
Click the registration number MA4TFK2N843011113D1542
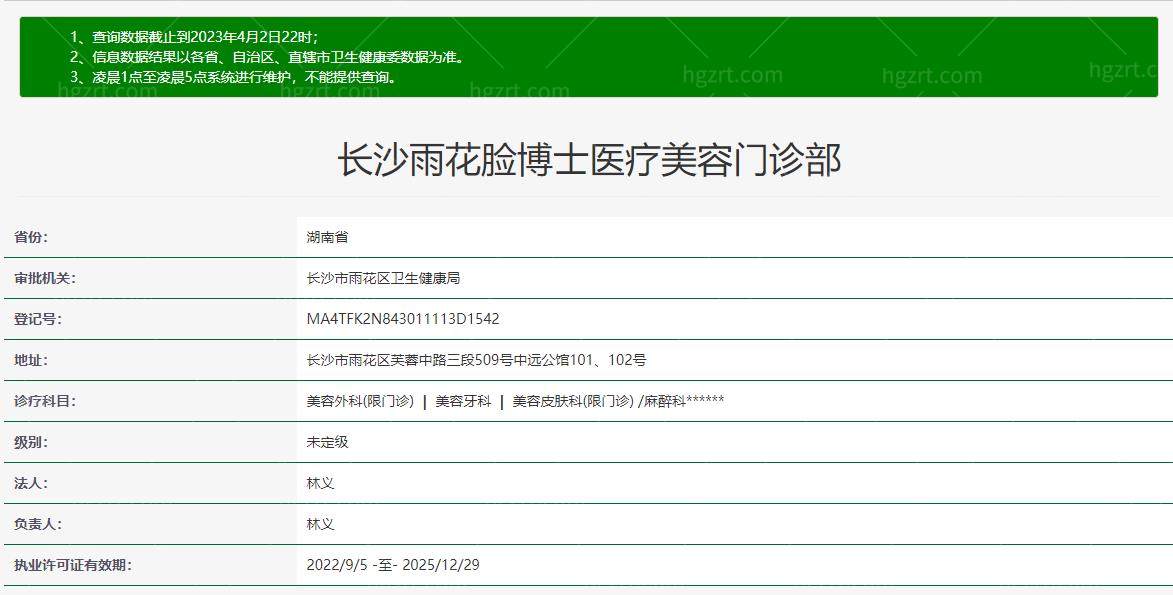click(x=402, y=320)
